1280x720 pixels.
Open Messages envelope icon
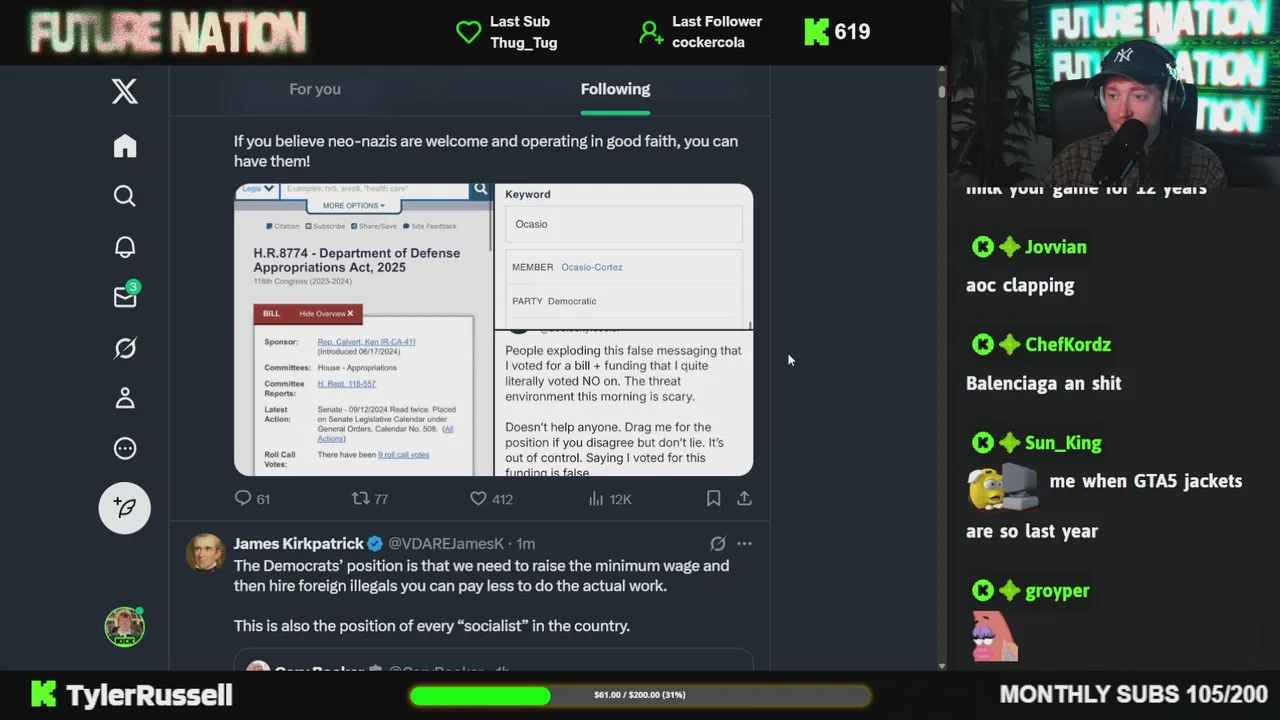[x=125, y=297]
